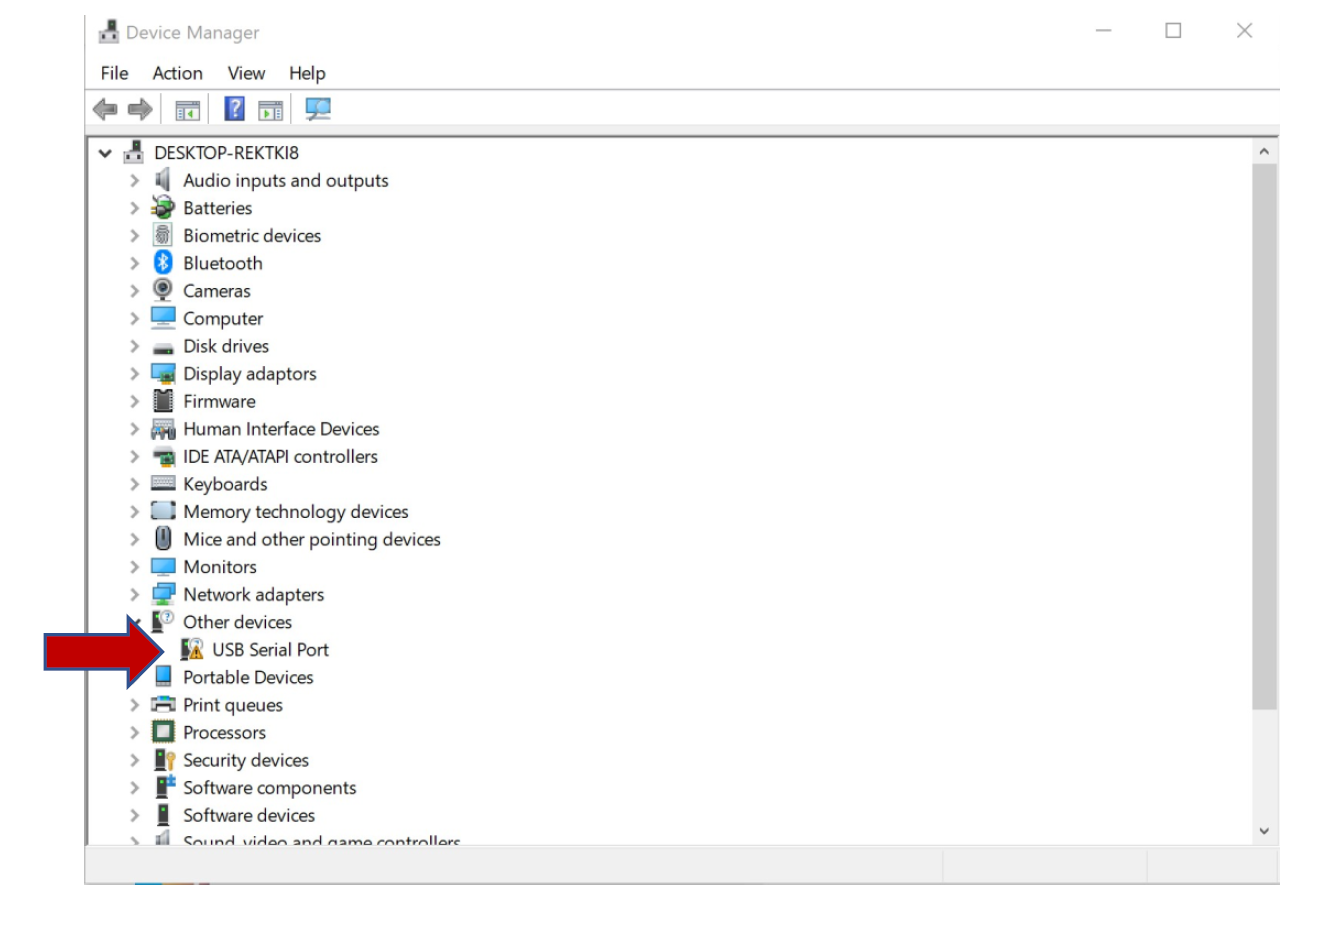This screenshot has width=1320, height=946.
Task: Click the Show/Hide Action Pane icon
Action: coord(270,110)
